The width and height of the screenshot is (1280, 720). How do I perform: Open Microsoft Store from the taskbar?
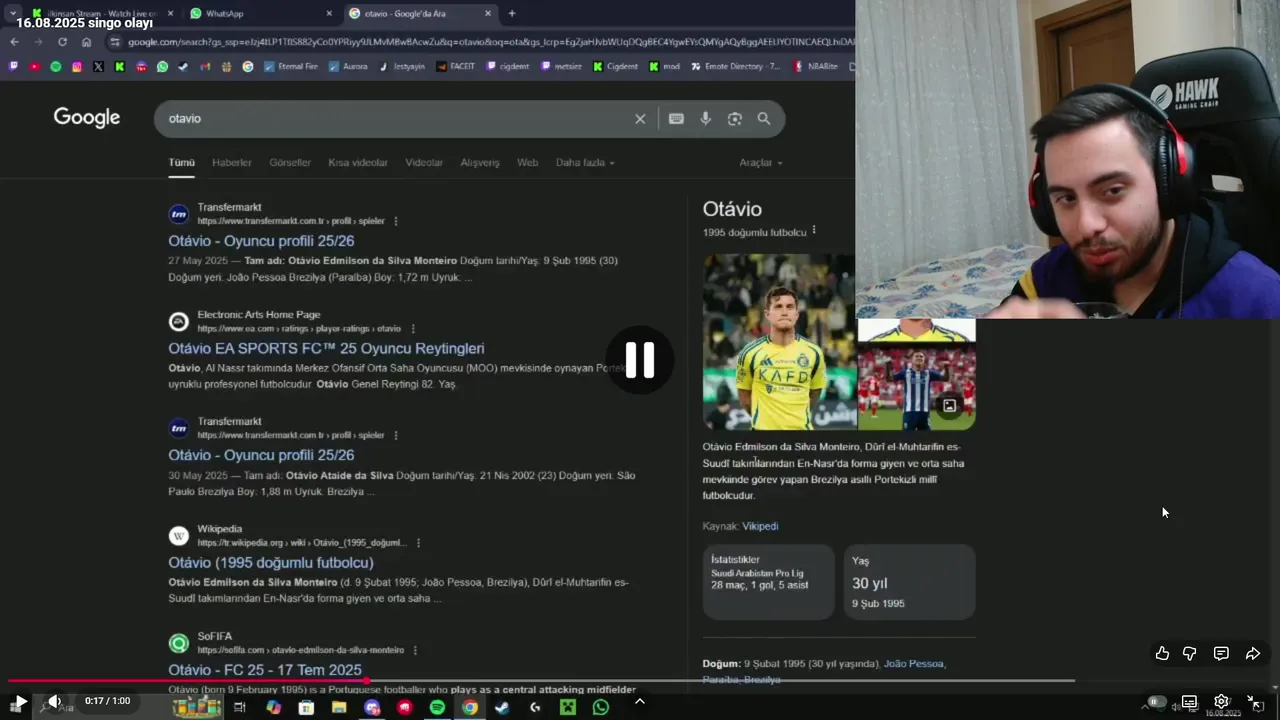[x=306, y=707]
